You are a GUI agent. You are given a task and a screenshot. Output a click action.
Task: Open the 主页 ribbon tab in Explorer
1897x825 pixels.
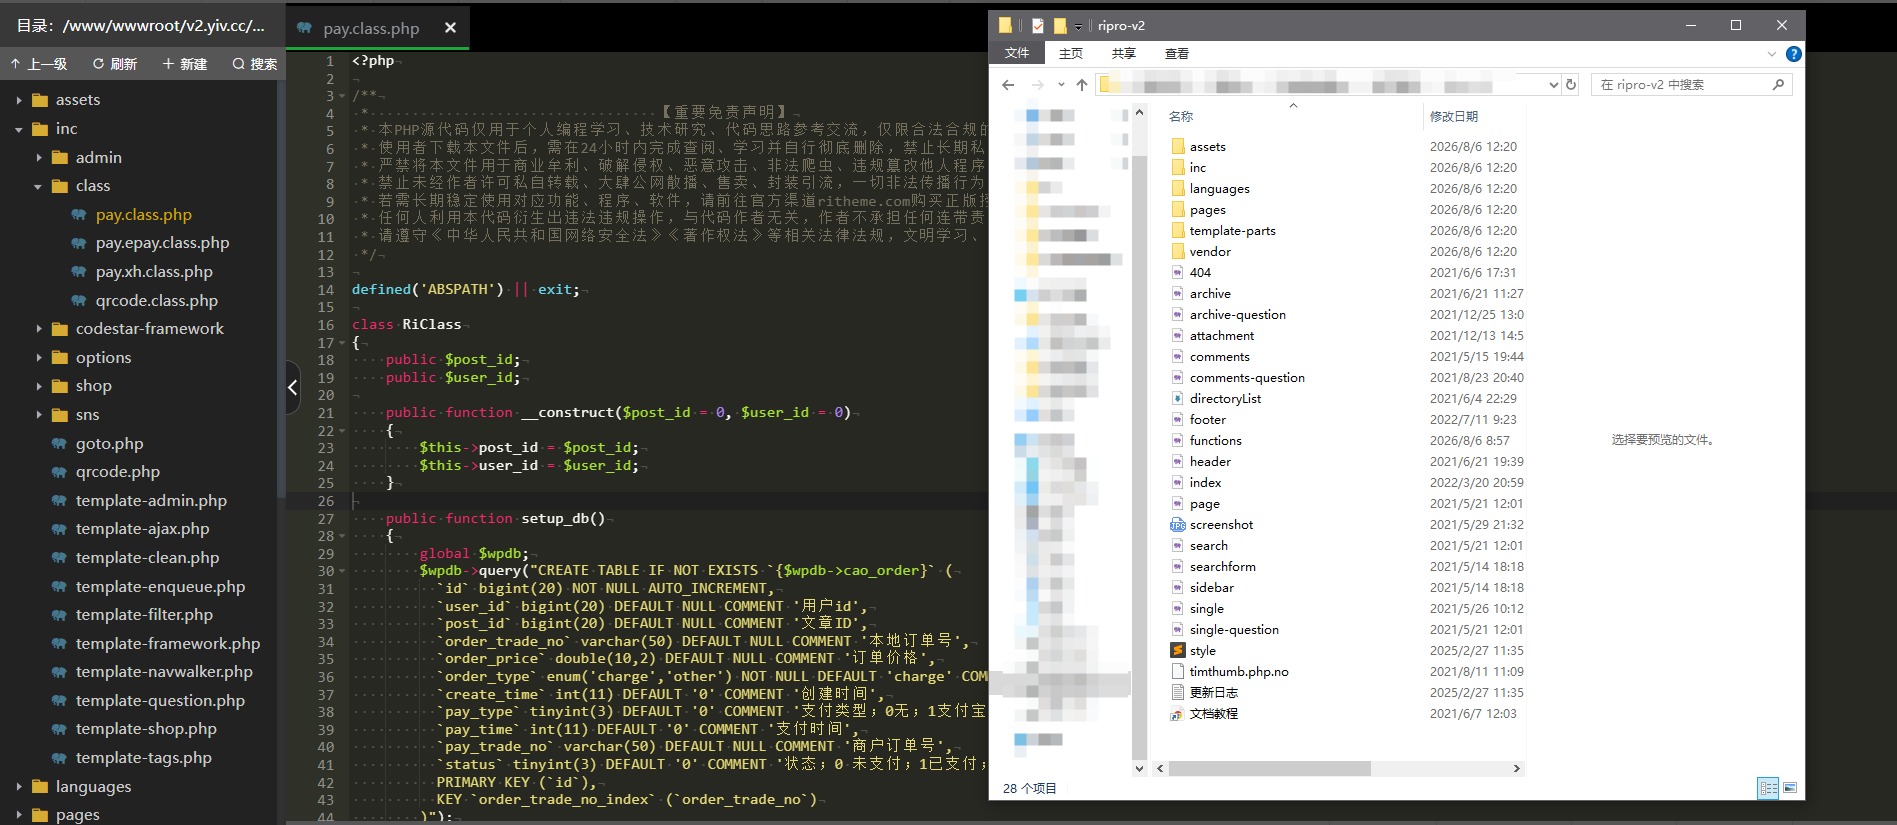point(1071,53)
